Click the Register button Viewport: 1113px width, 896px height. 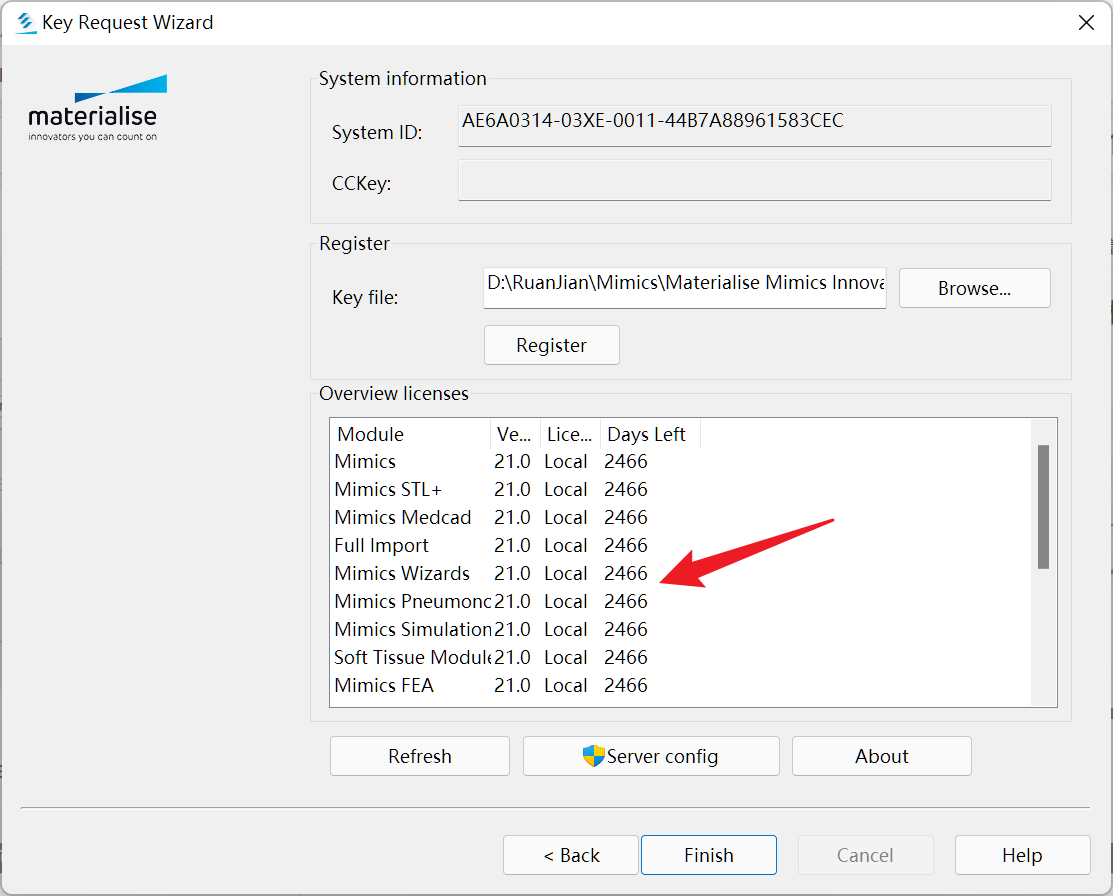(x=552, y=345)
